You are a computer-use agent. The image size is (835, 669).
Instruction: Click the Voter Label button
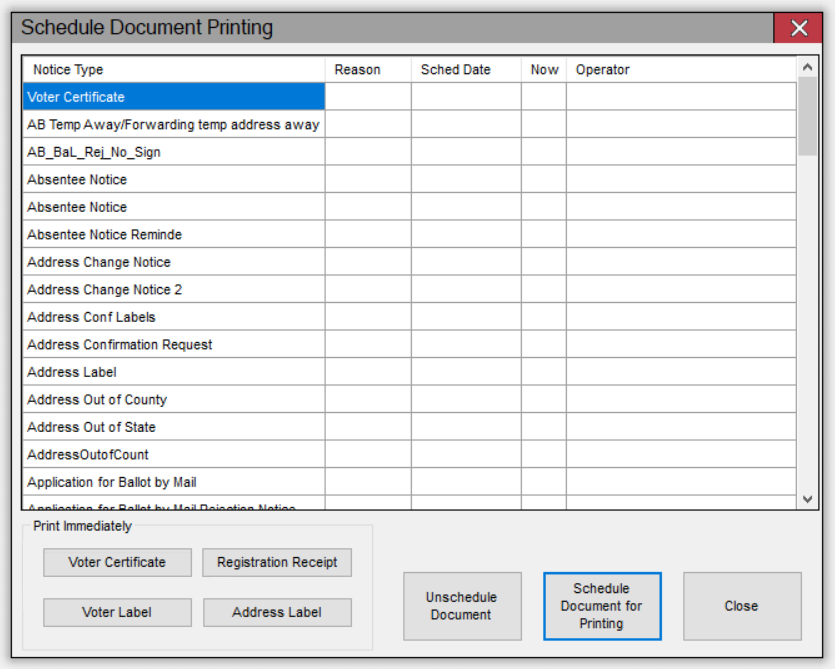coord(117,613)
